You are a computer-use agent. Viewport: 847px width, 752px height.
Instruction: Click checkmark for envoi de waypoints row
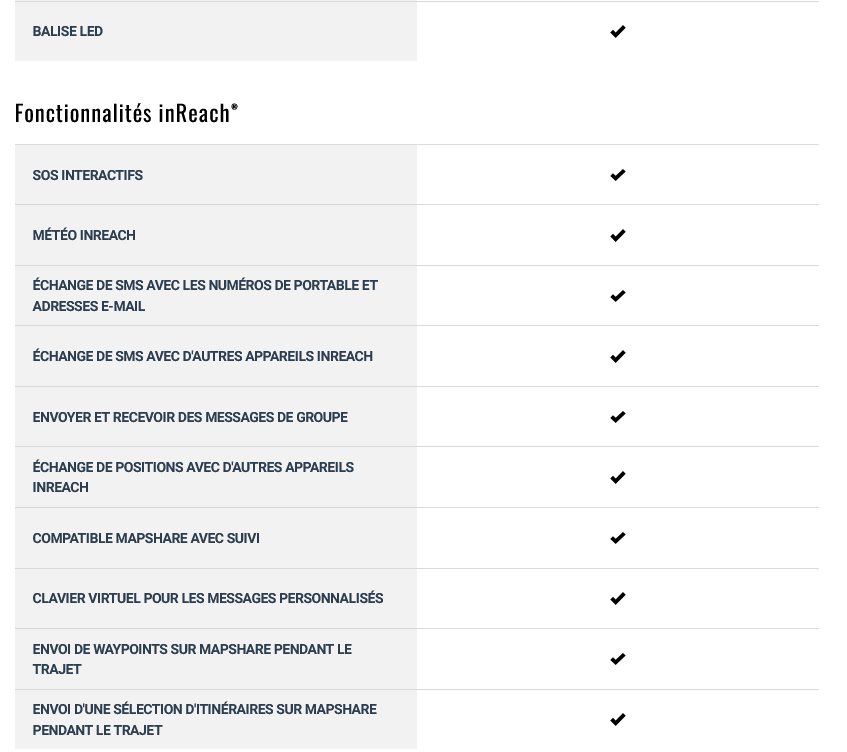pyautogui.click(x=617, y=659)
